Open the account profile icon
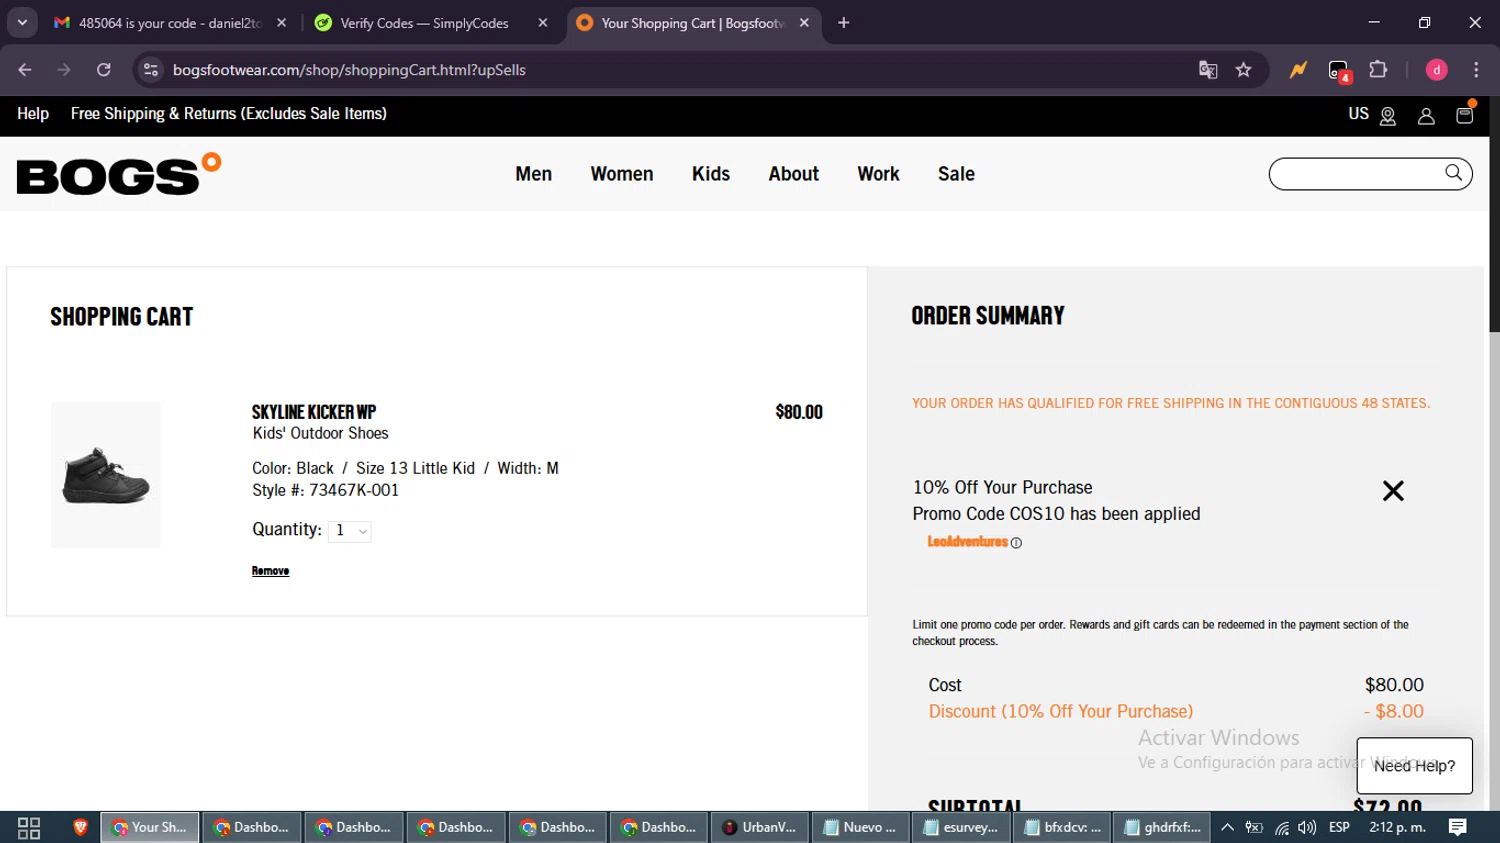Viewport: 1500px width, 843px height. [x=1426, y=116]
